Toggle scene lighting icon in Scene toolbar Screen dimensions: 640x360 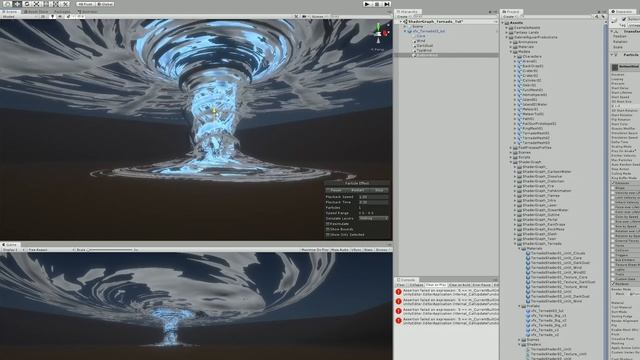(52, 17)
